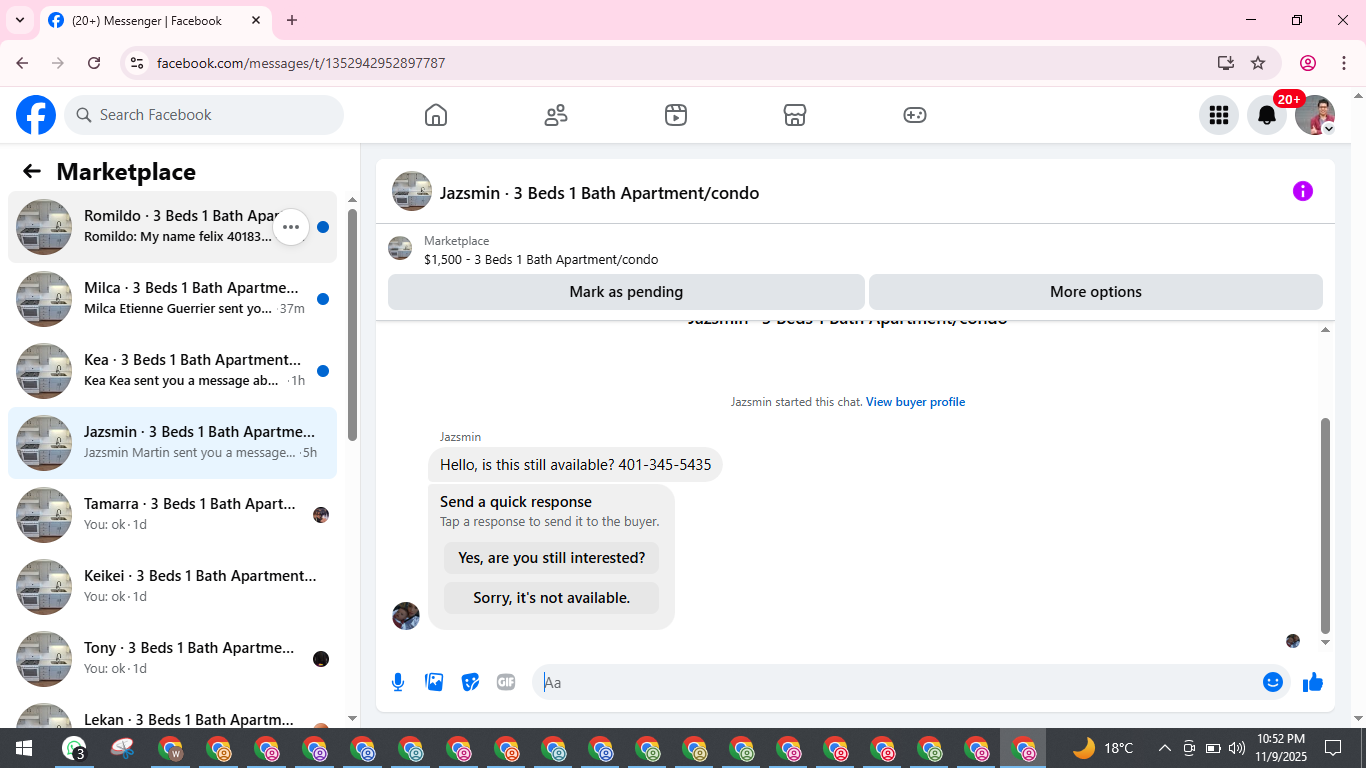The width and height of the screenshot is (1366, 768).
Task: Click the site information icon in address bar
Action: [x=138, y=63]
